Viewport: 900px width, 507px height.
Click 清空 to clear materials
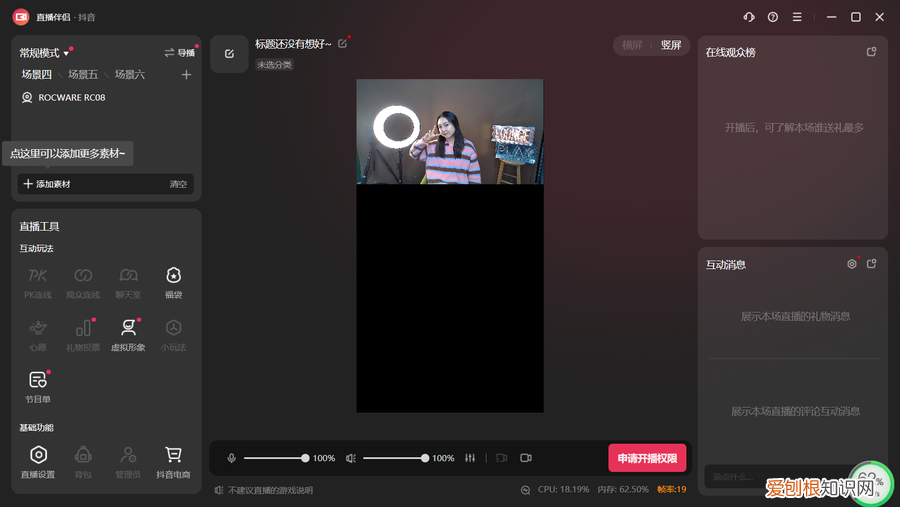click(x=178, y=184)
